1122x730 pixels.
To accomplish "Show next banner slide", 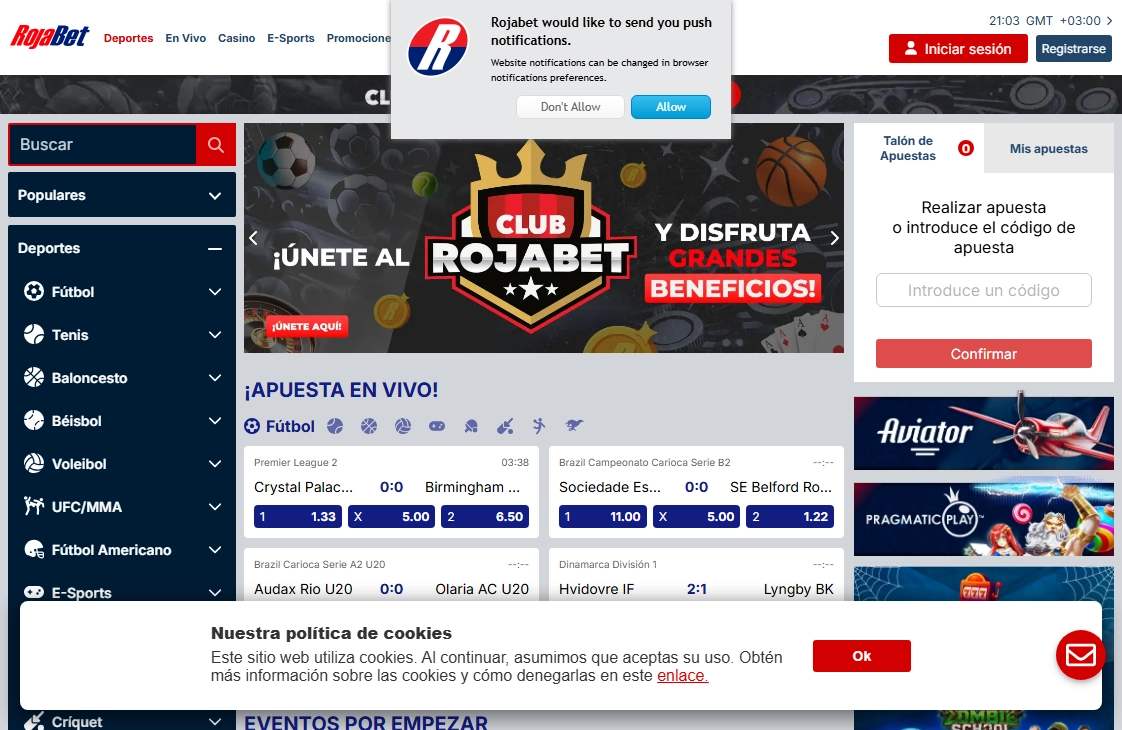I will pos(834,238).
